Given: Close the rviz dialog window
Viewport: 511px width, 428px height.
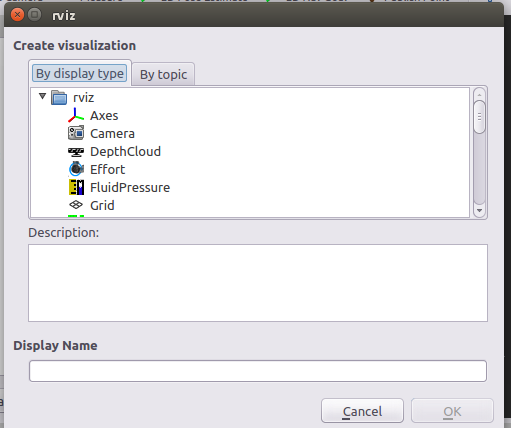Looking at the screenshot, I should [17, 15].
